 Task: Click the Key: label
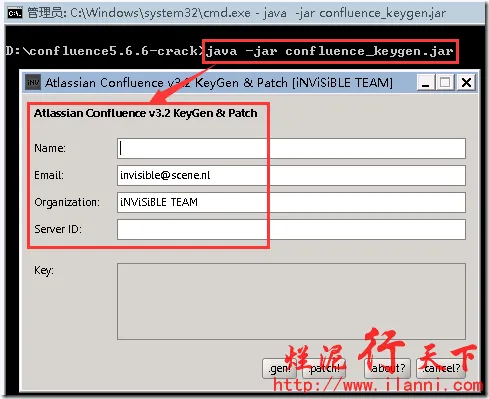44,270
